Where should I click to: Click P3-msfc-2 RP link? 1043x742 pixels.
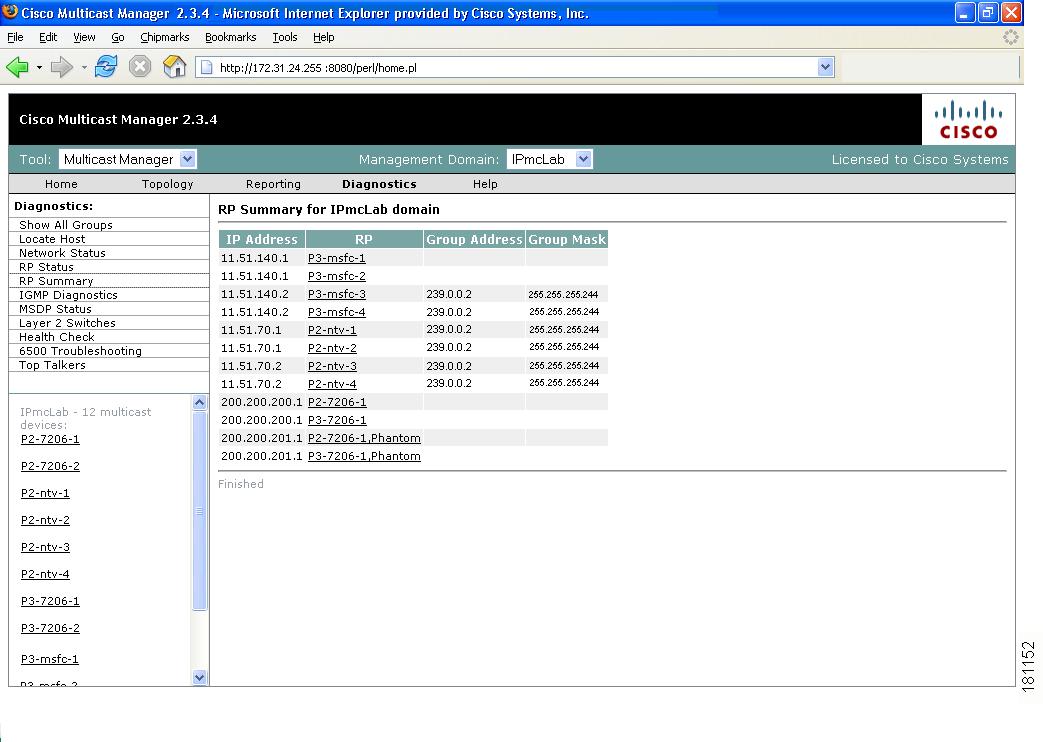tap(337, 276)
